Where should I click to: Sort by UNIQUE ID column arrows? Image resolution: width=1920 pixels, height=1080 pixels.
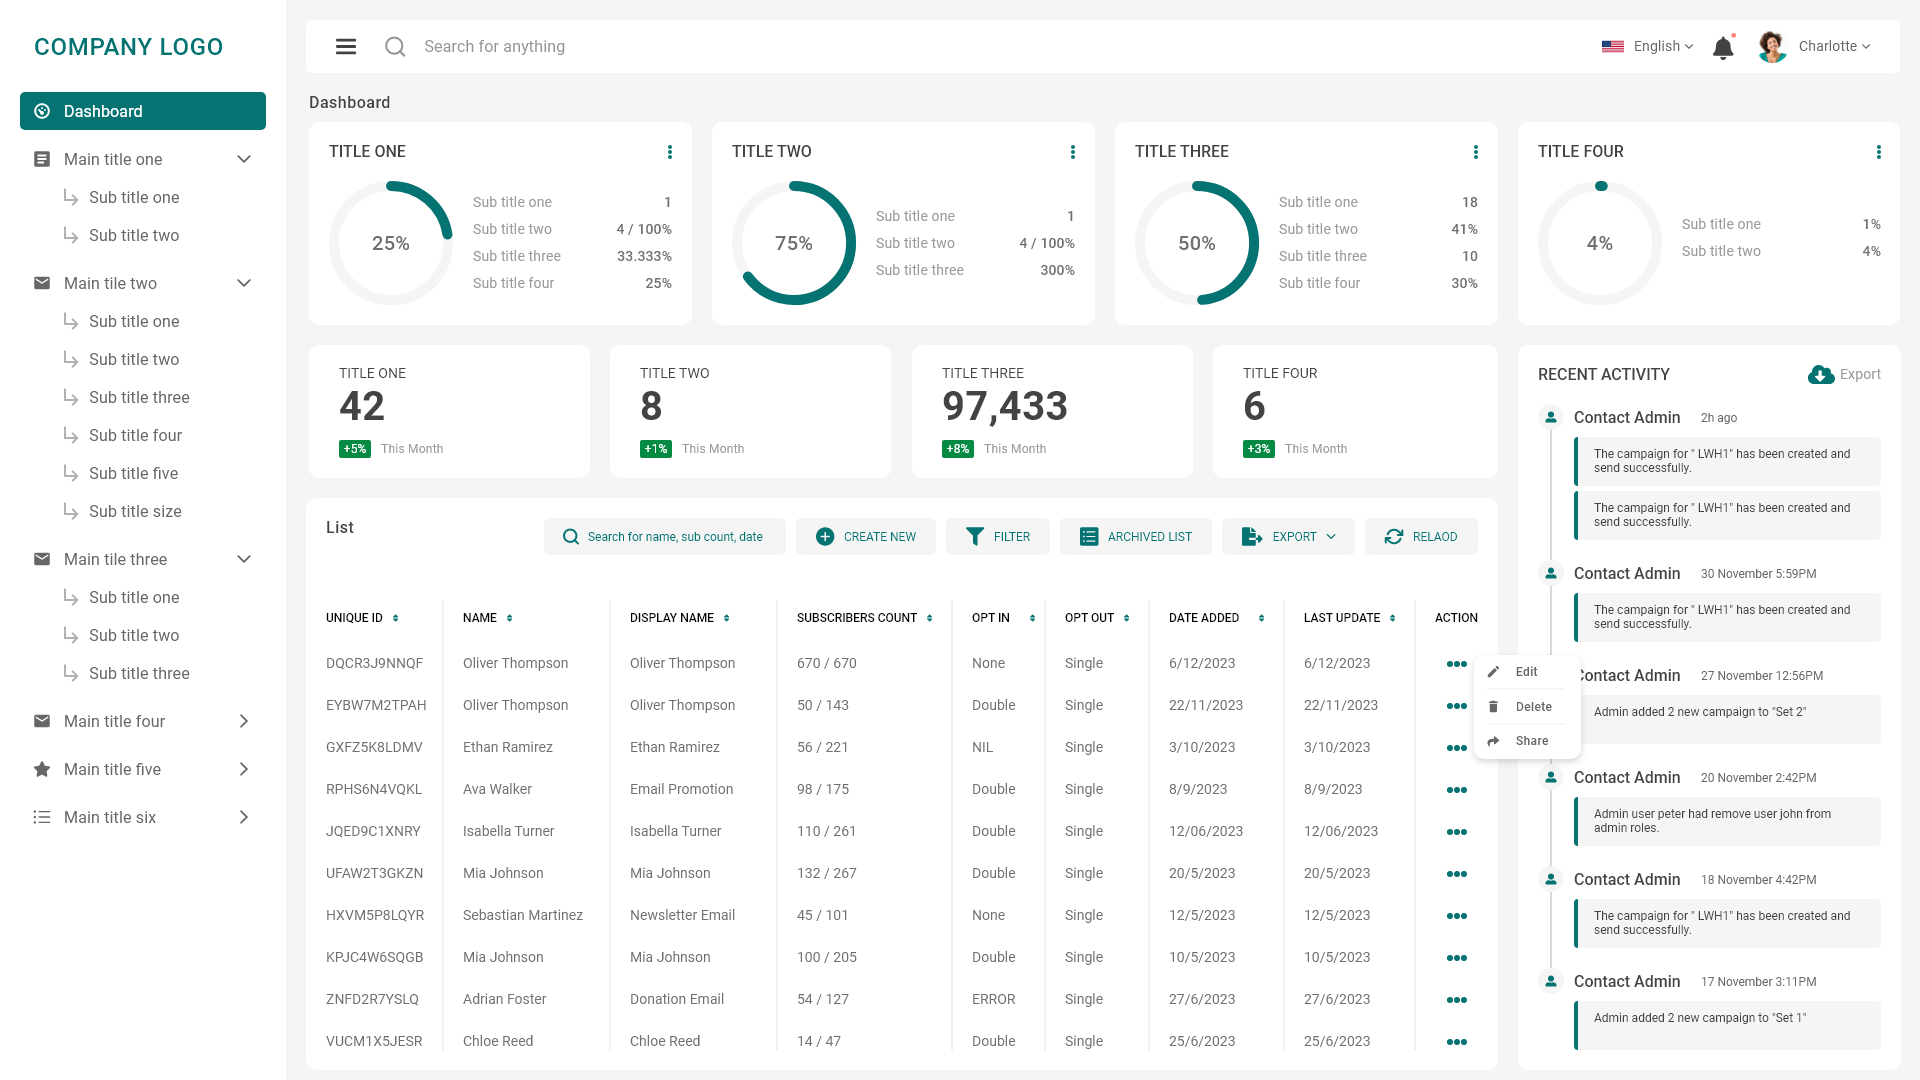396,618
